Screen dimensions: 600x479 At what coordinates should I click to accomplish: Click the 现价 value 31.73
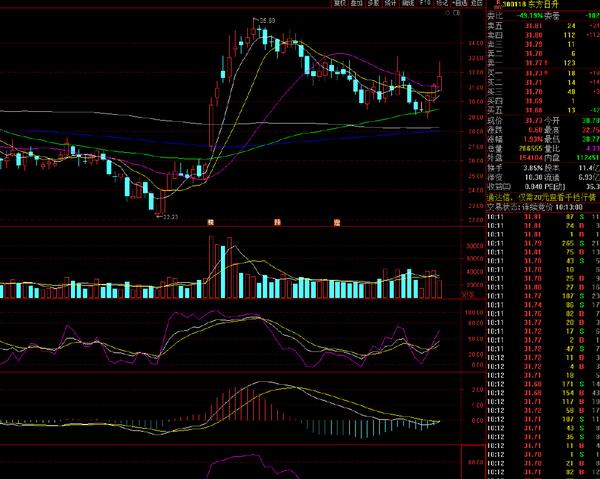(x=533, y=121)
